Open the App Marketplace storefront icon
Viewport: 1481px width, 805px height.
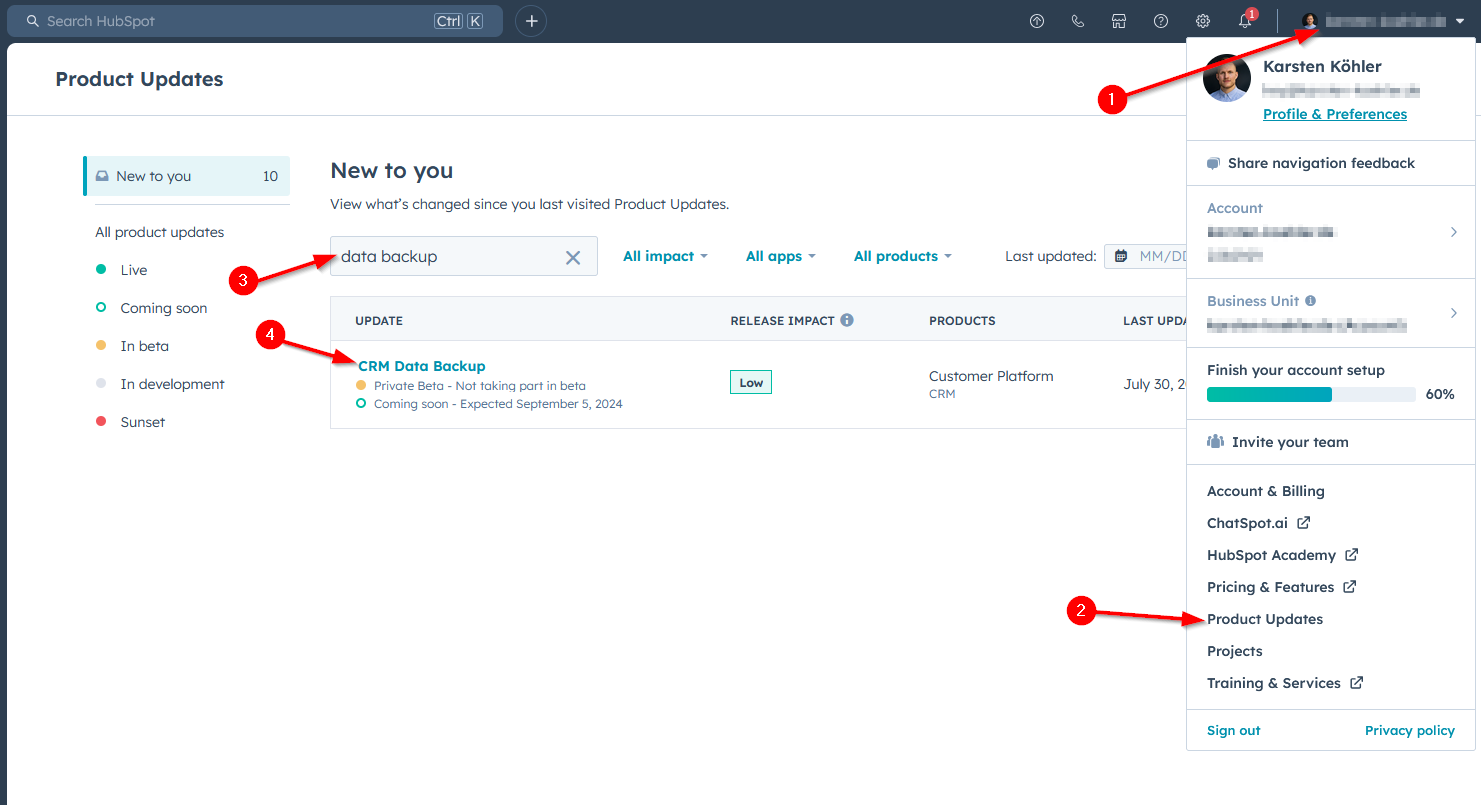1119,20
